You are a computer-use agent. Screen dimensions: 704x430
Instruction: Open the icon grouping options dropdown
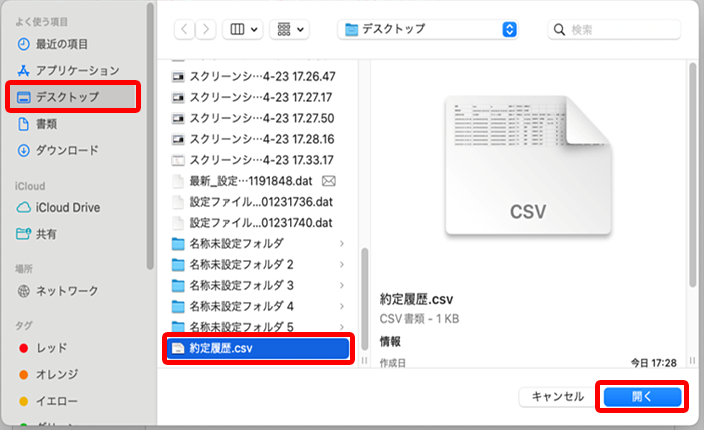click(292, 30)
